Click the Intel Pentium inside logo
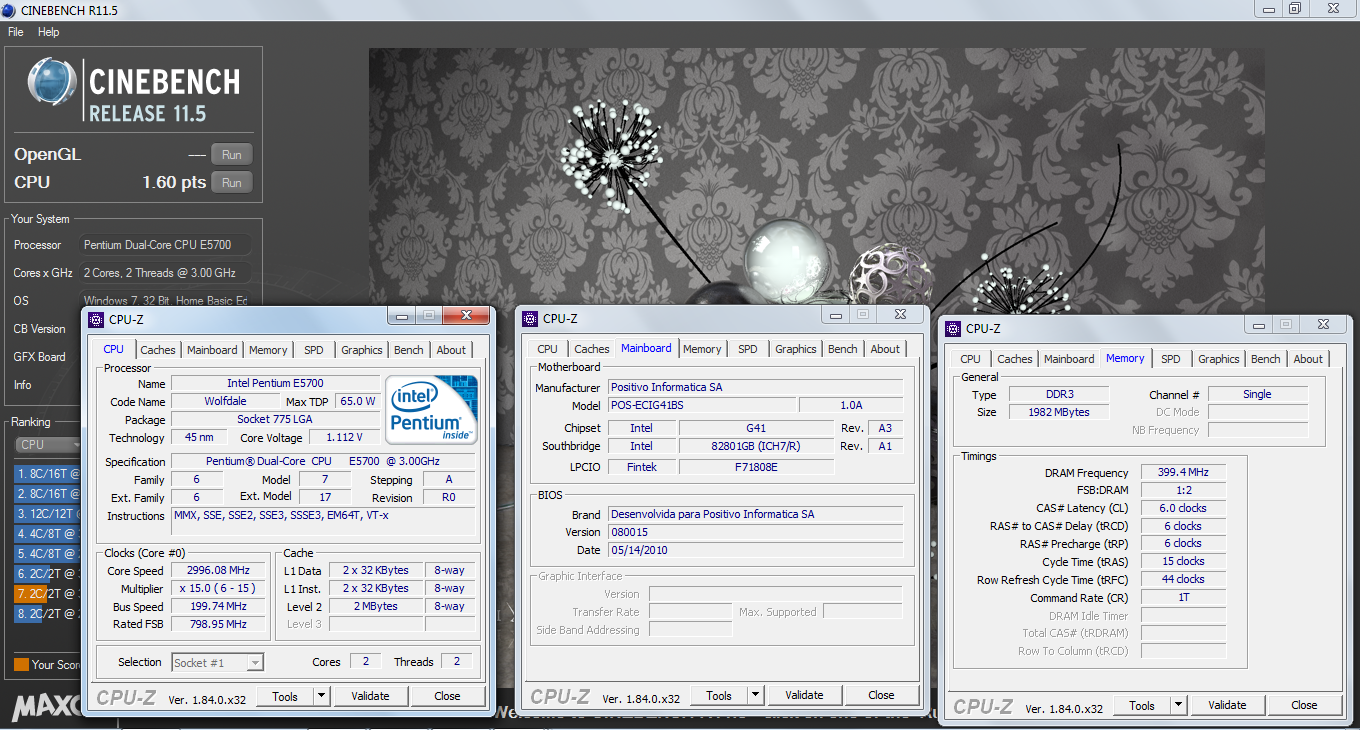This screenshot has width=1360, height=730. coord(432,410)
